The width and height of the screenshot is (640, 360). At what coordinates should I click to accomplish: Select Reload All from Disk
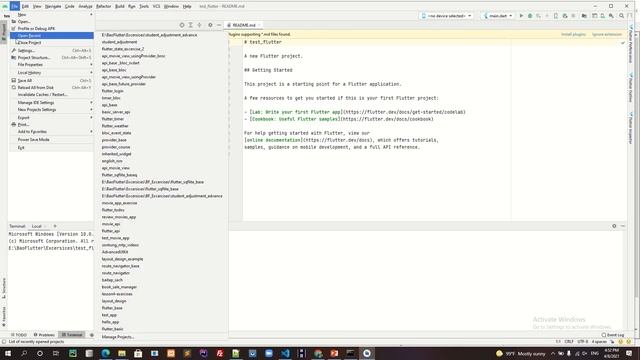[51, 87]
